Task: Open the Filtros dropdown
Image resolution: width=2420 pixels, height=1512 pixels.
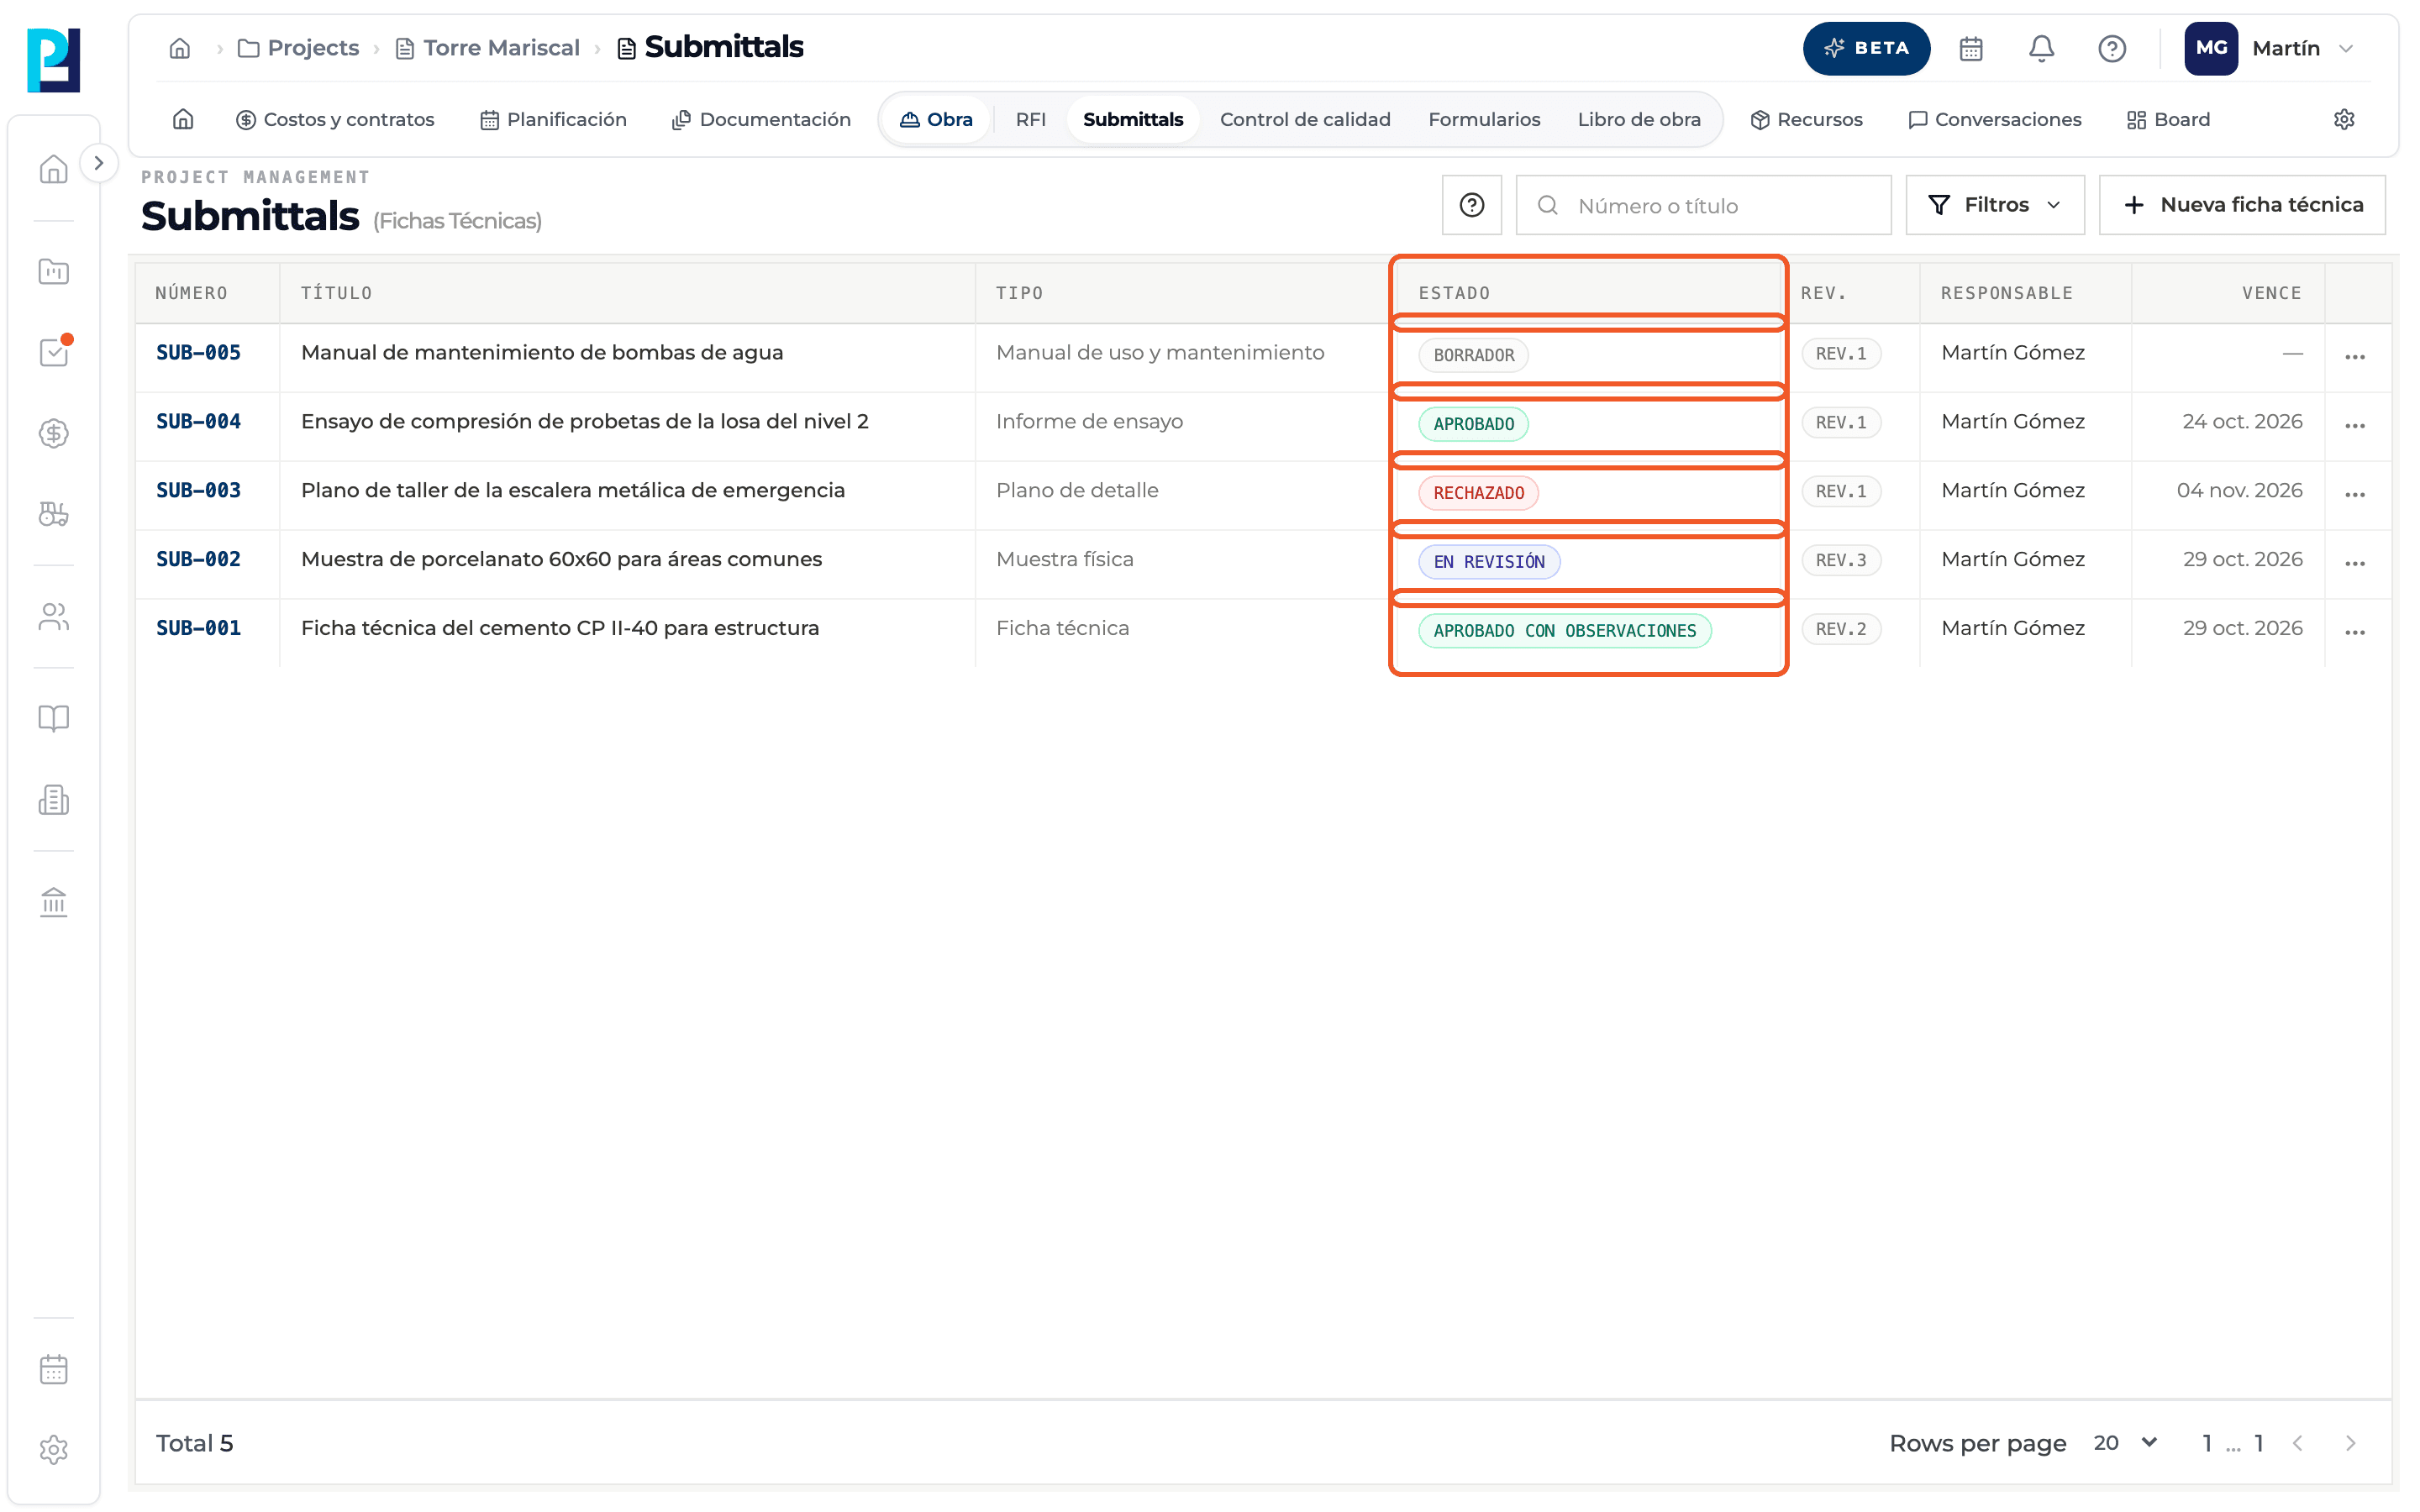Action: click(x=1994, y=205)
